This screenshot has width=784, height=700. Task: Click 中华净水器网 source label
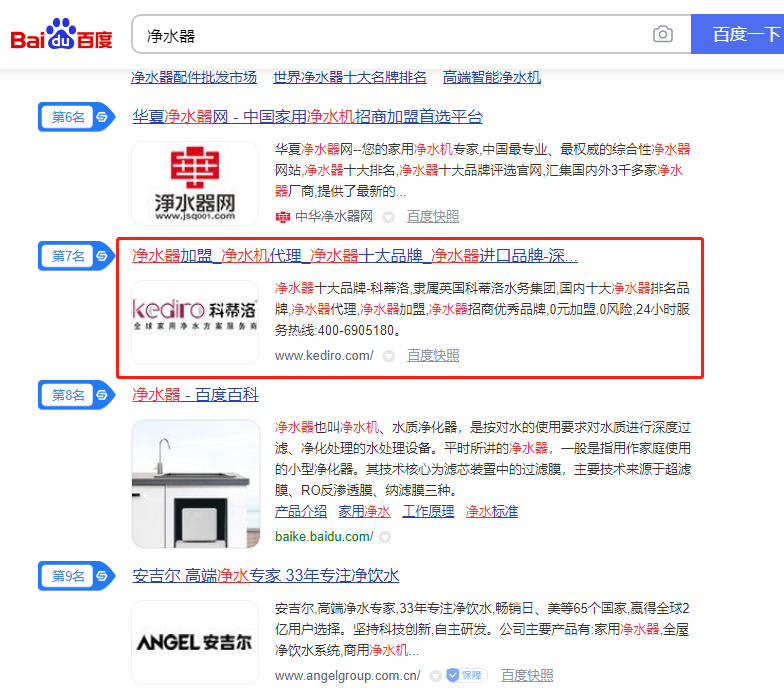(x=334, y=216)
